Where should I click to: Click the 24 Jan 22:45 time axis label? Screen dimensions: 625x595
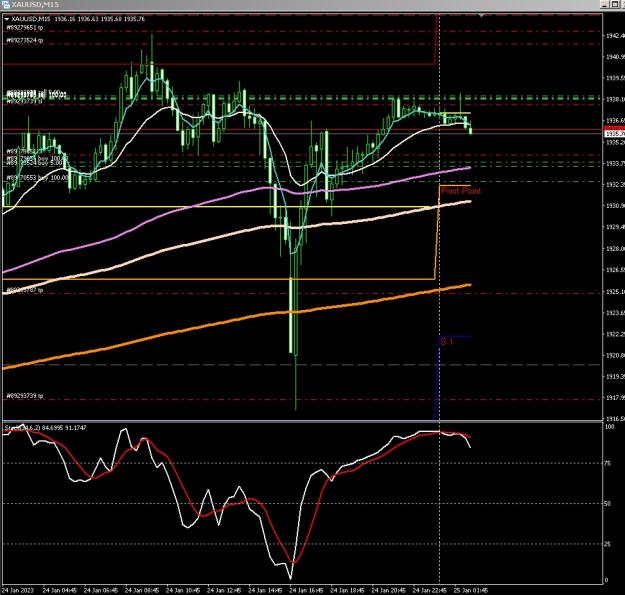point(430,590)
